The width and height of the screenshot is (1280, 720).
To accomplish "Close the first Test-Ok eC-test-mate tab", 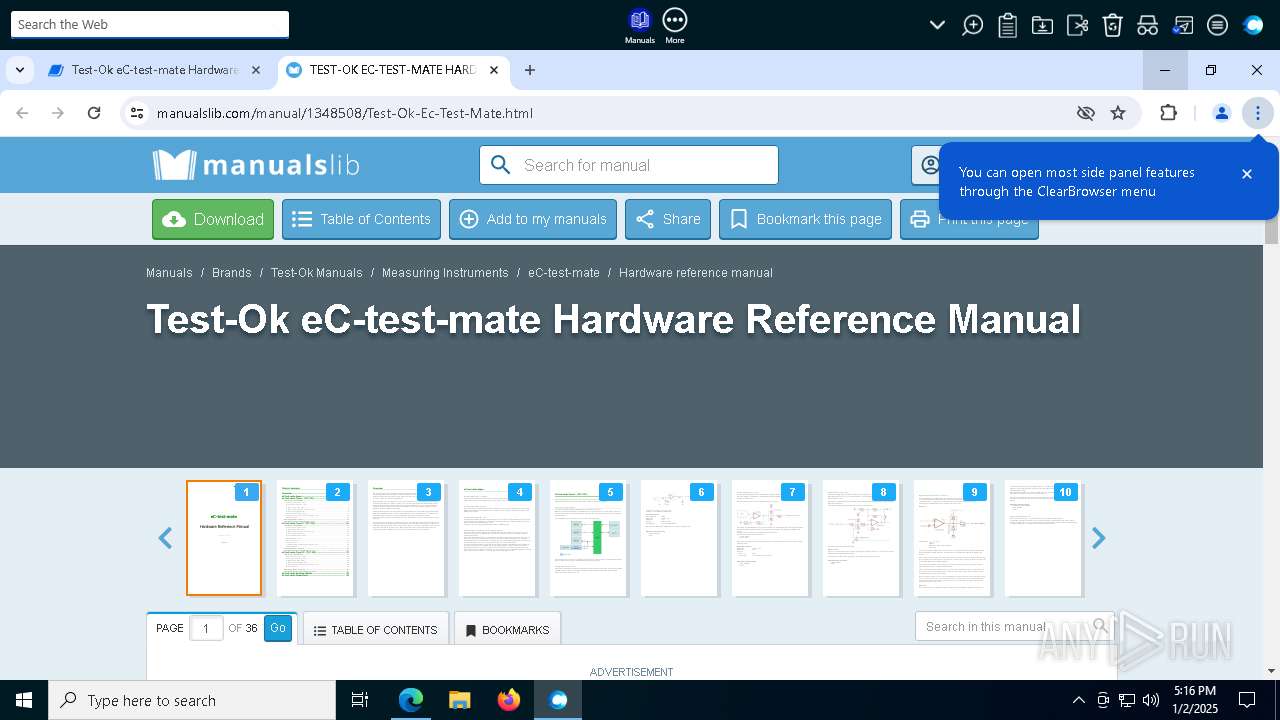I will pyautogui.click(x=256, y=70).
